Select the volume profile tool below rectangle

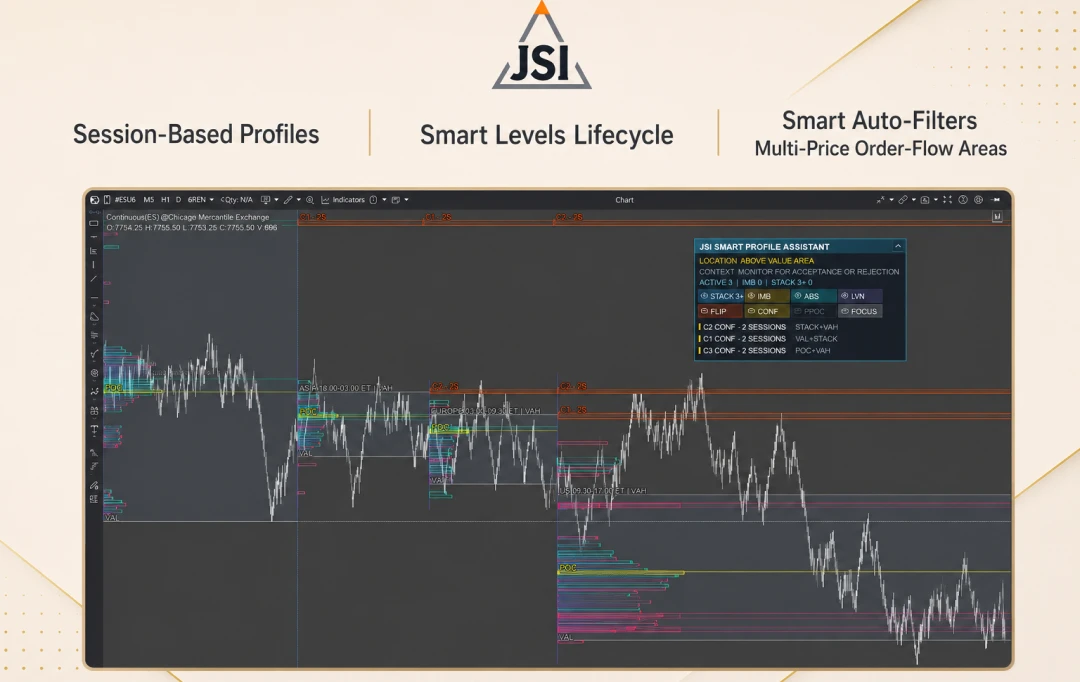(x=94, y=251)
